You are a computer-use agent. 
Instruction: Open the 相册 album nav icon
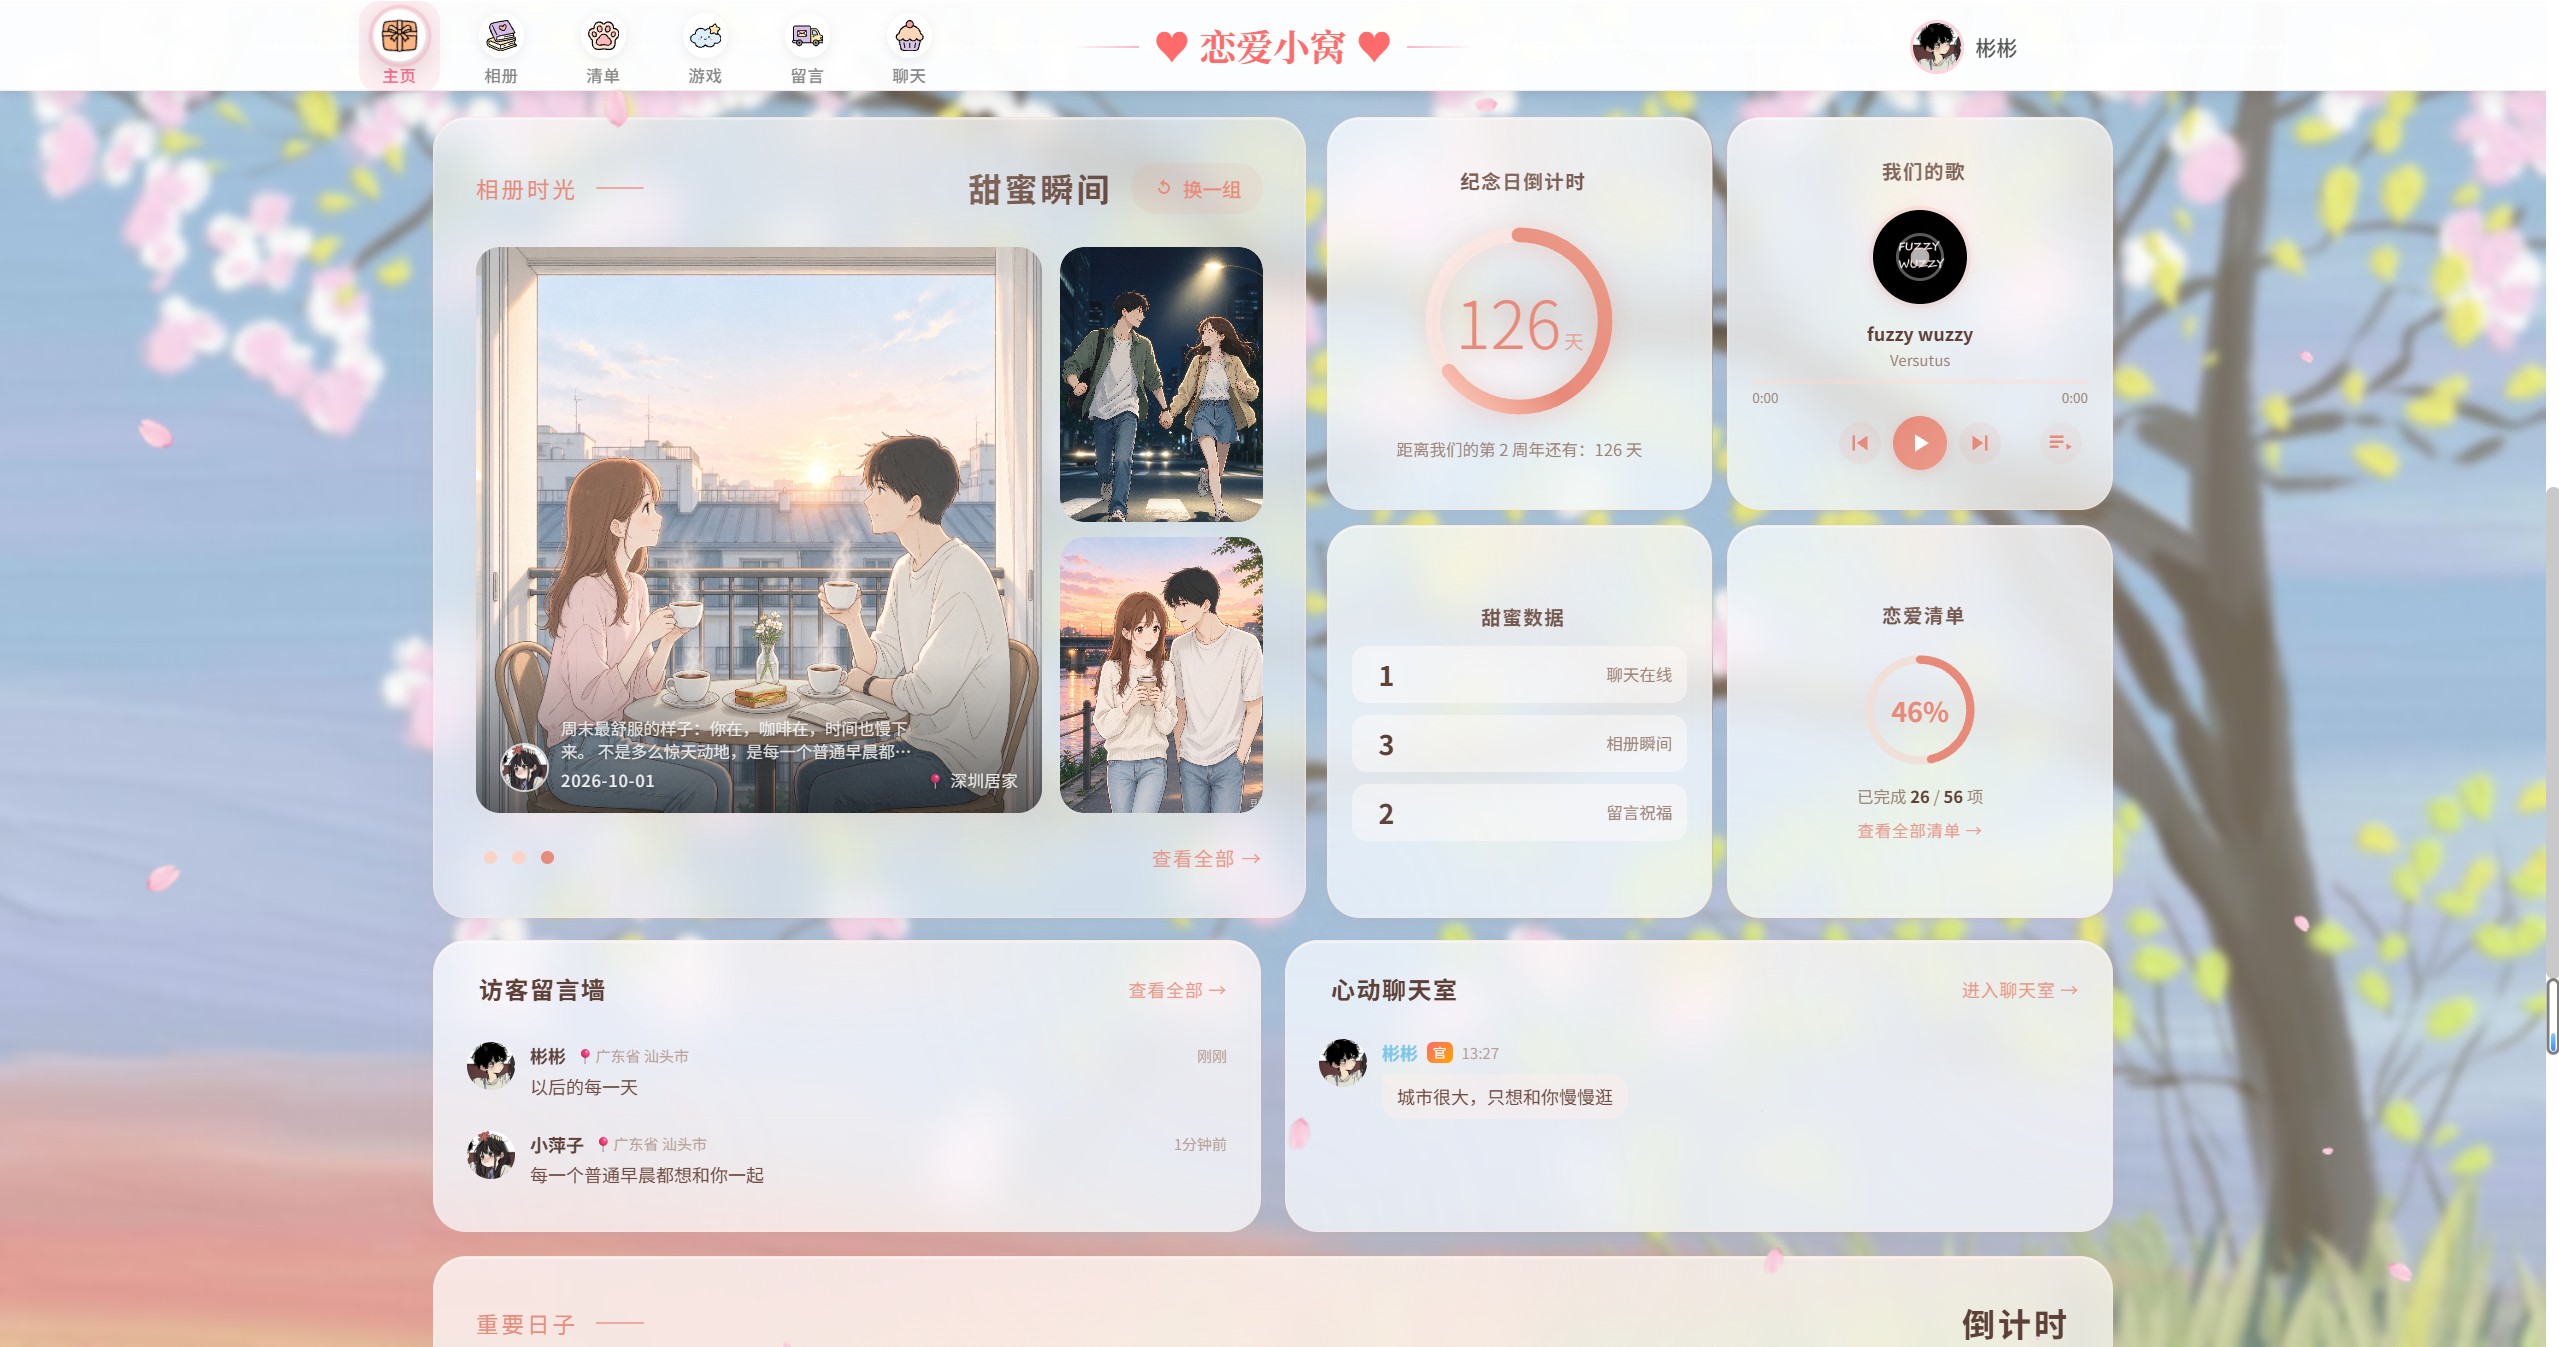tap(501, 46)
